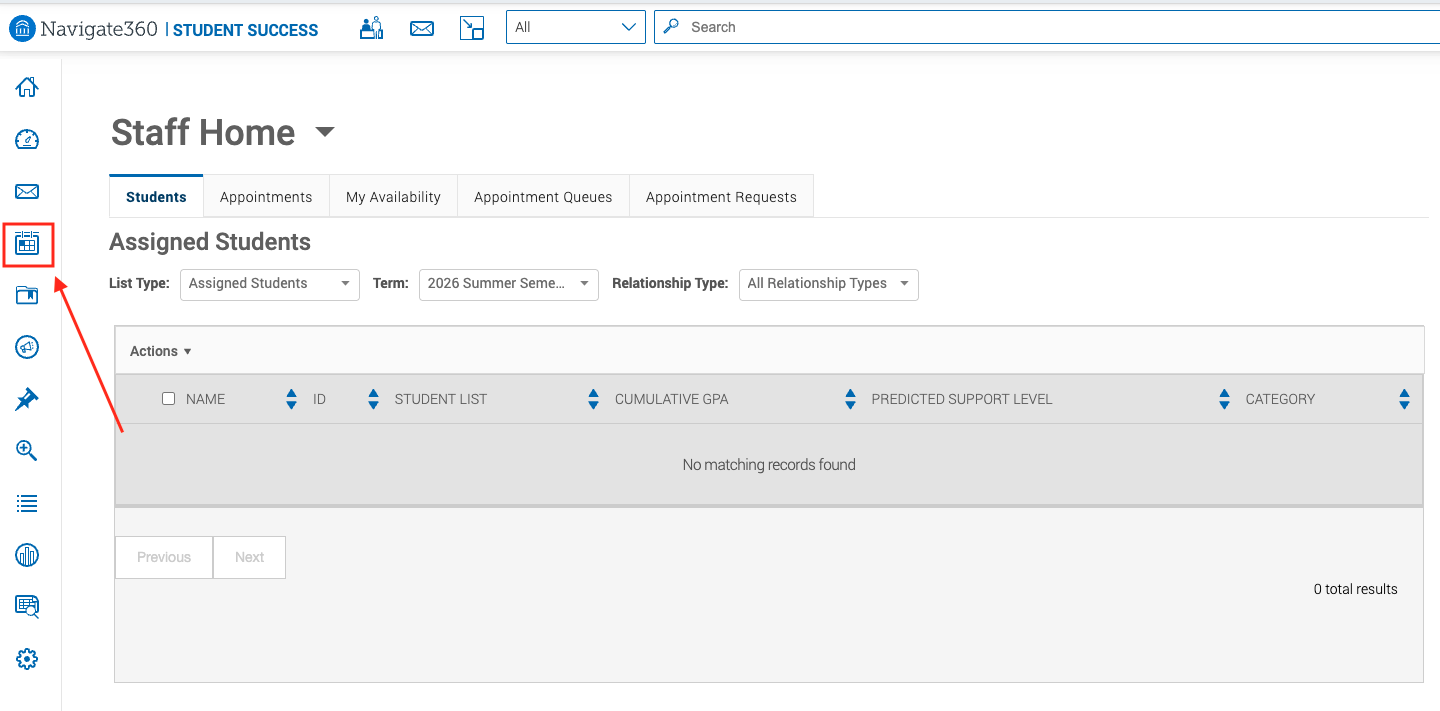Viewport: 1440px width, 711px height.
Task: Open the dashboard gauge icon in sidebar
Action: coord(27,139)
